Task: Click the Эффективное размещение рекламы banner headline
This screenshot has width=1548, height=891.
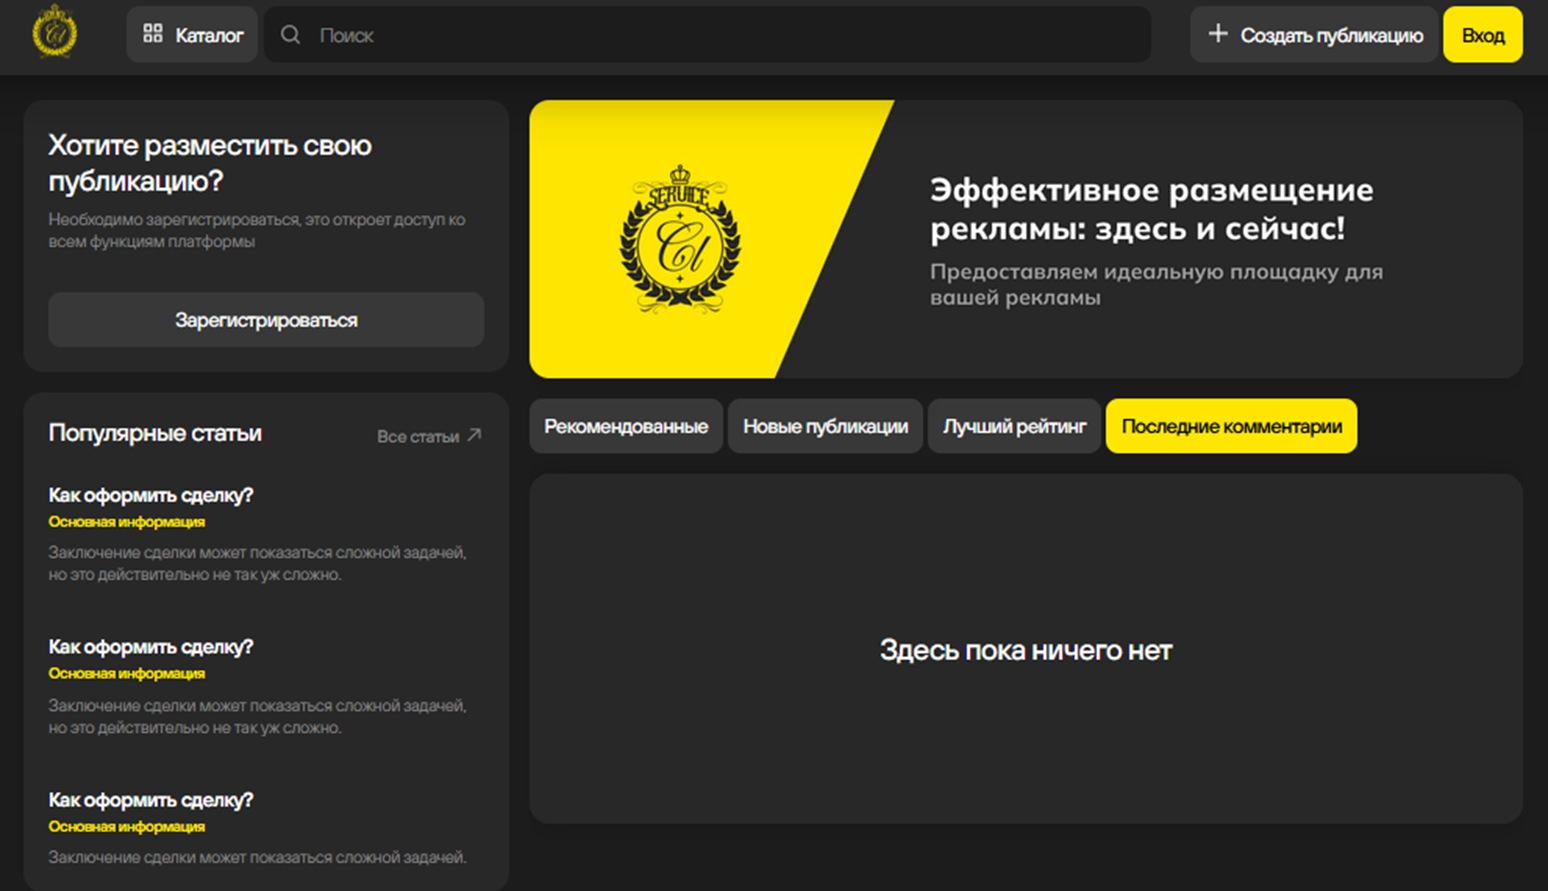Action: (x=1150, y=209)
